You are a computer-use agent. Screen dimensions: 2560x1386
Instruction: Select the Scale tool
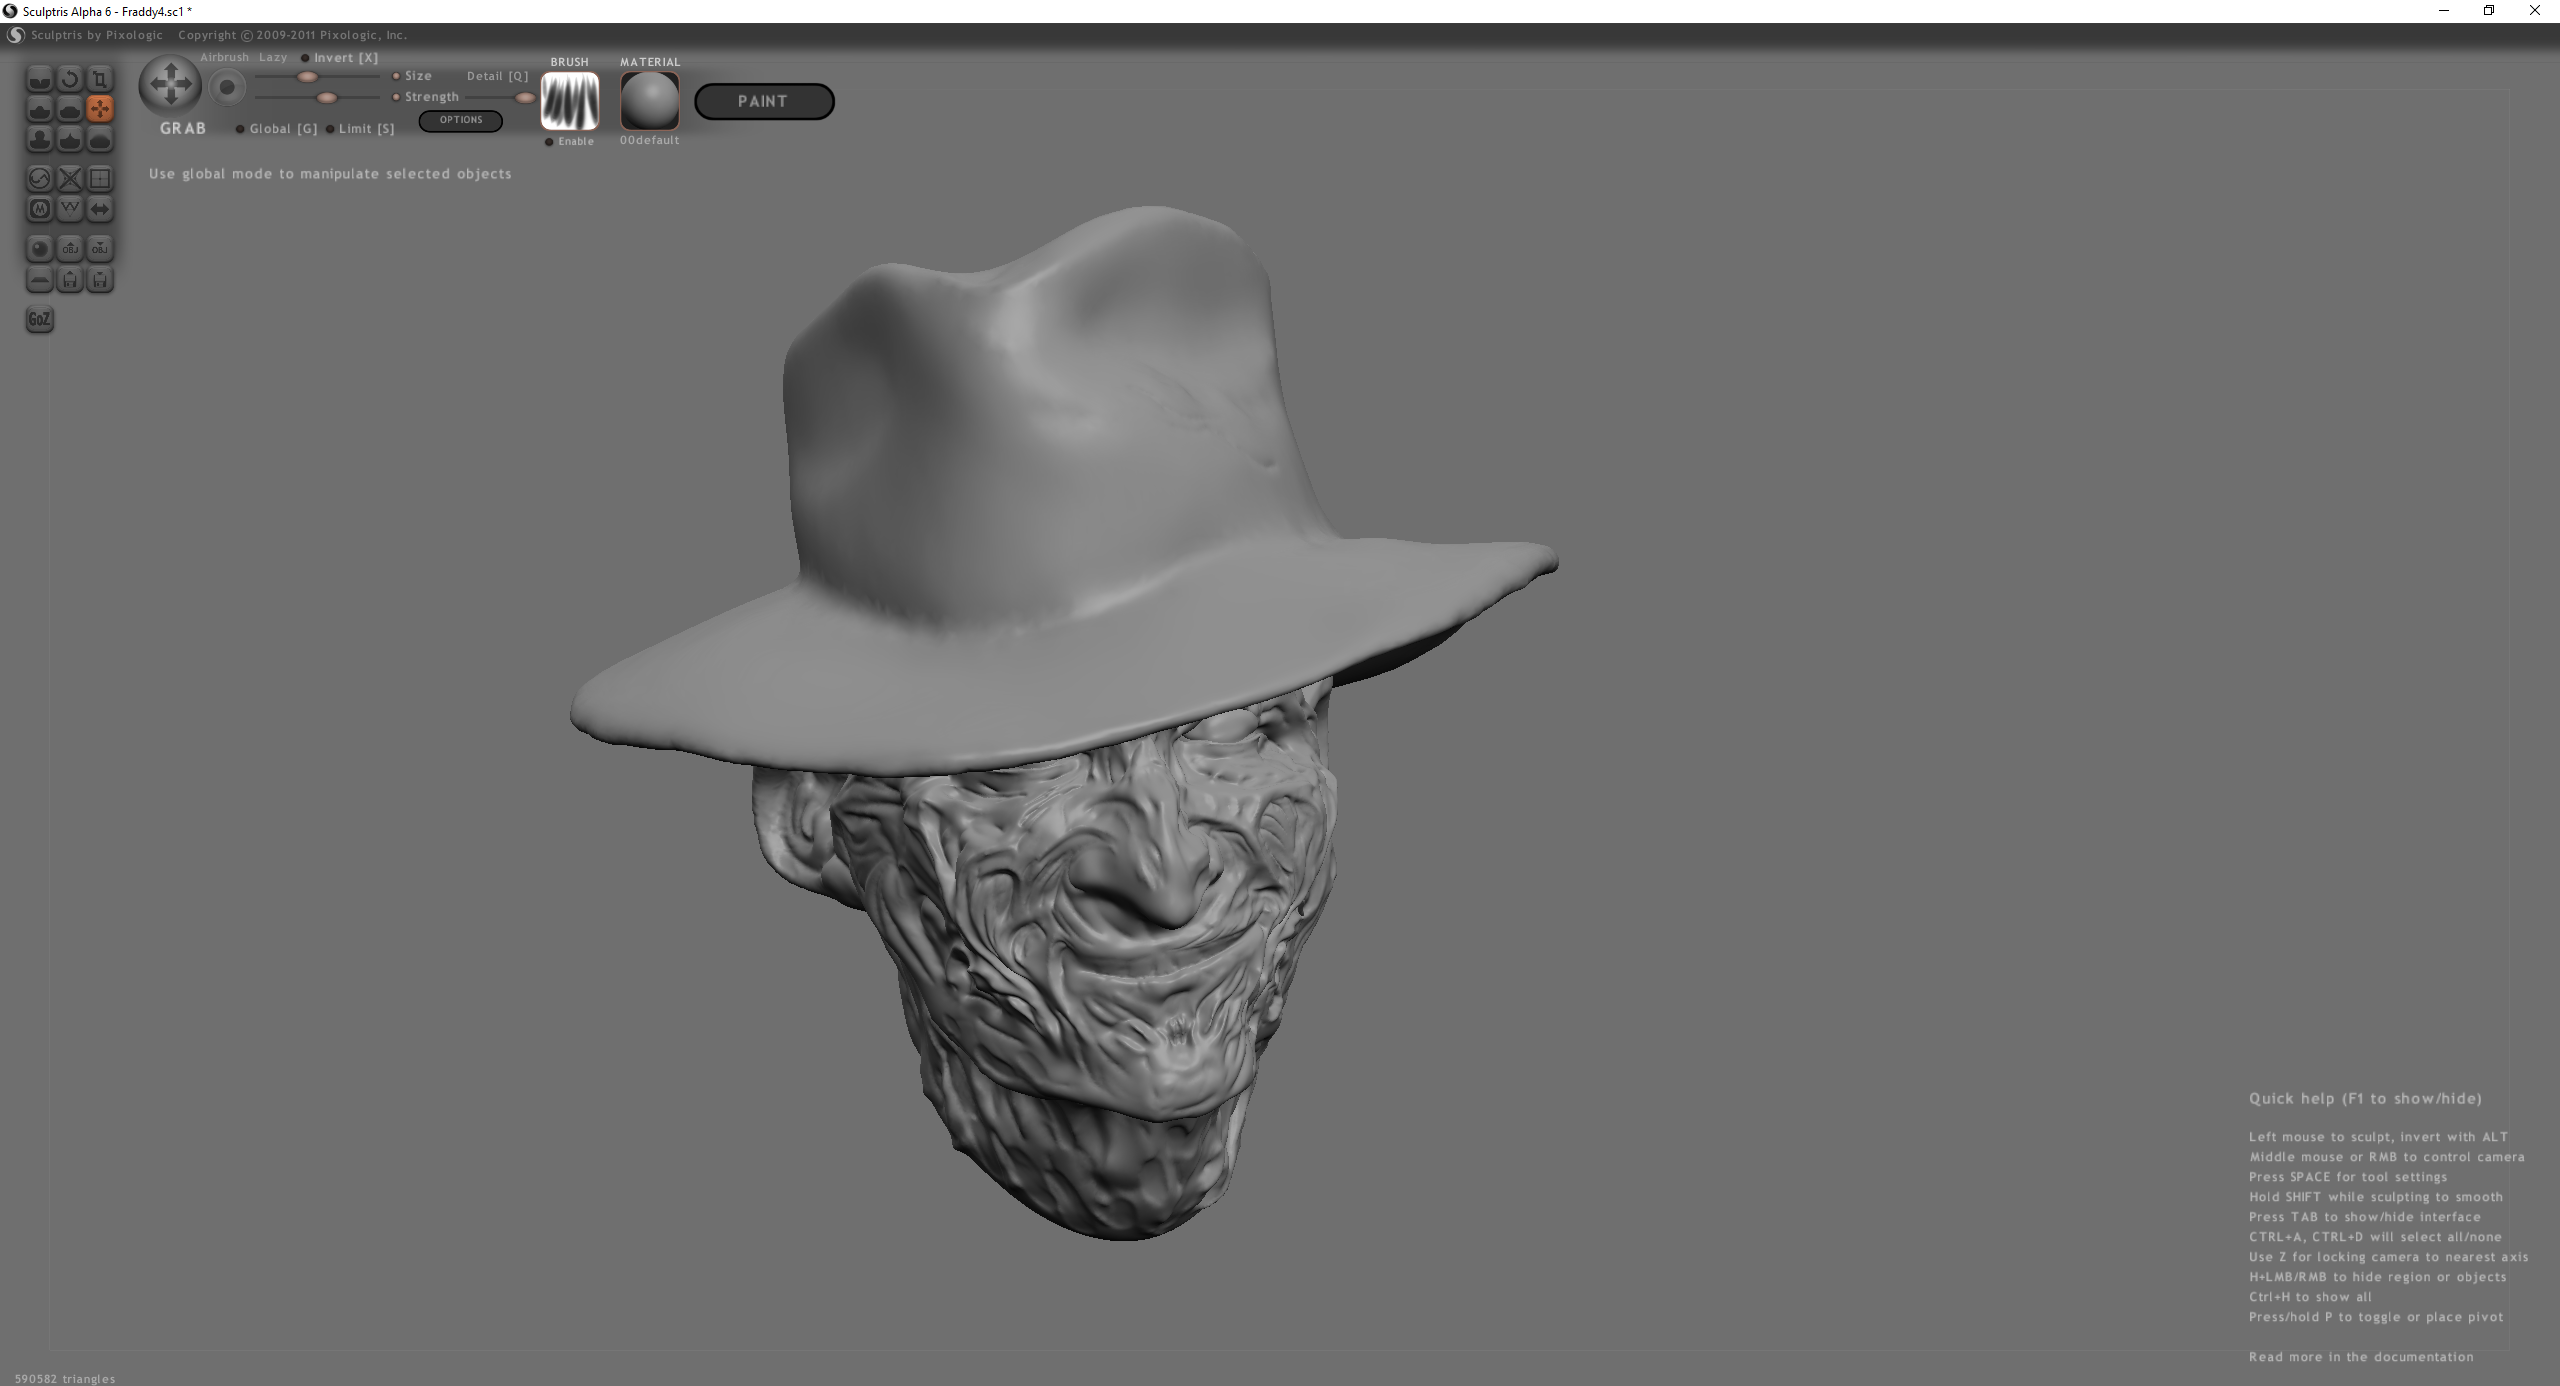click(x=100, y=79)
